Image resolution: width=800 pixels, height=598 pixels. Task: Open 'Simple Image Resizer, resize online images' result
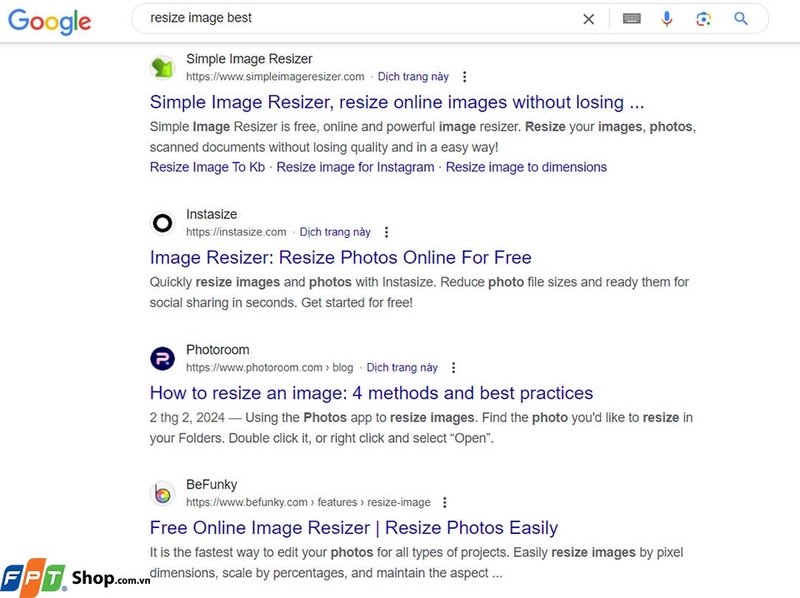[x=397, y=102]
